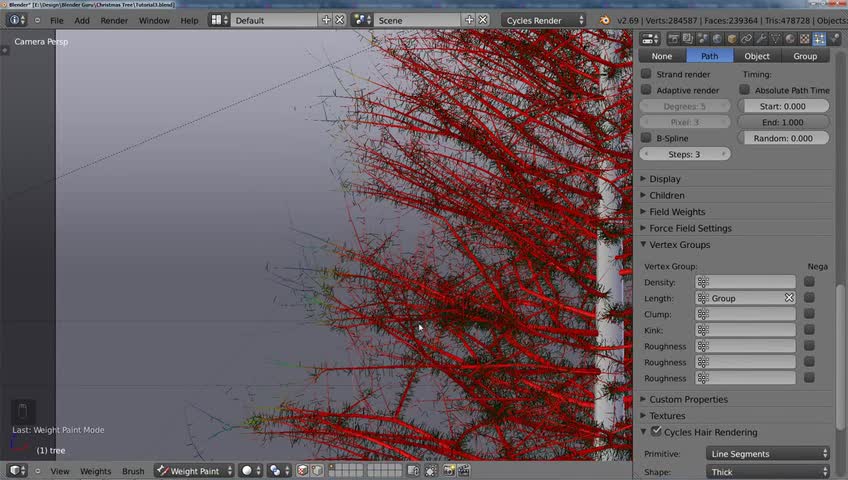Open the Cycles Render engine dropdown
The width and height of the screenshot is (848, 480).
click(x=544, y=20)
